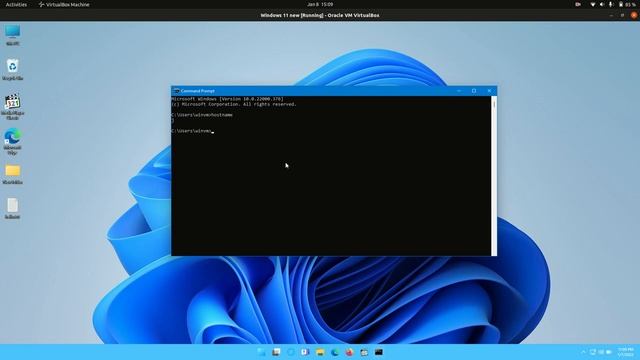Launch the Microsoft Edge desktop shortcut
640x360 pixels.
[x=13, y=141]
